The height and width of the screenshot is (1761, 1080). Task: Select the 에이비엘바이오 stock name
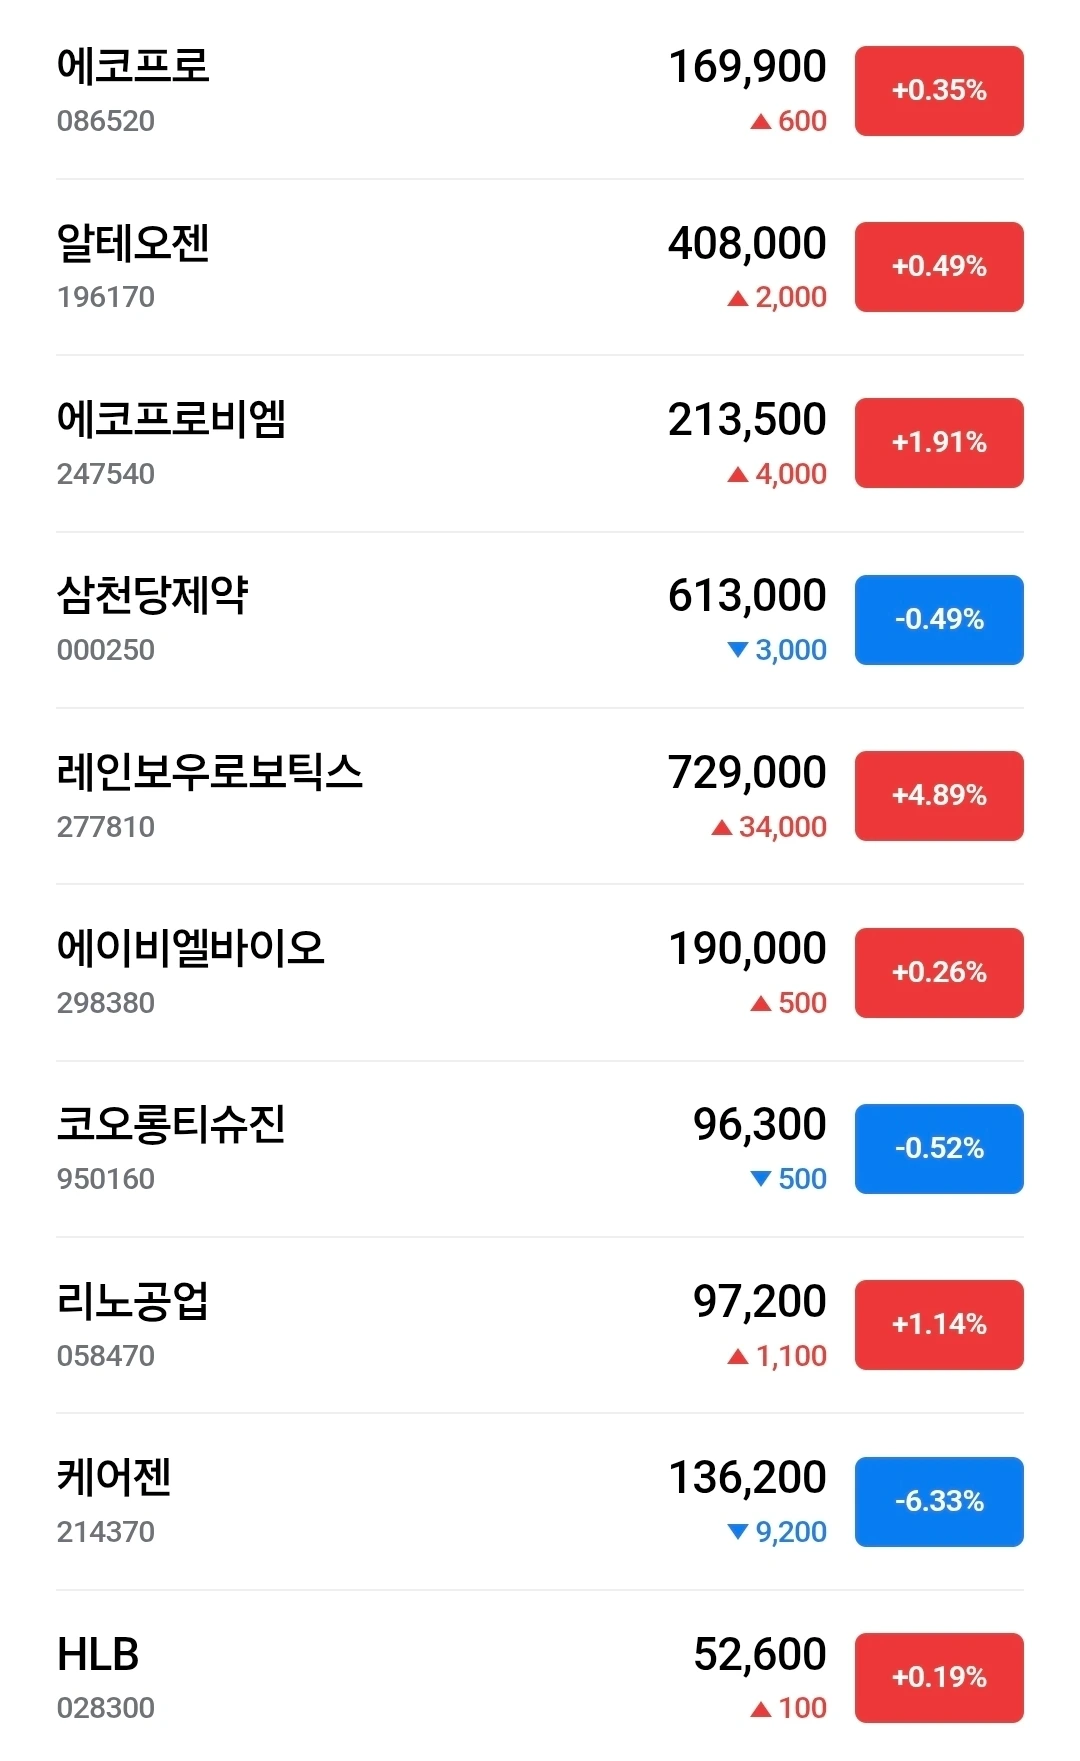(x=190, y=948)
